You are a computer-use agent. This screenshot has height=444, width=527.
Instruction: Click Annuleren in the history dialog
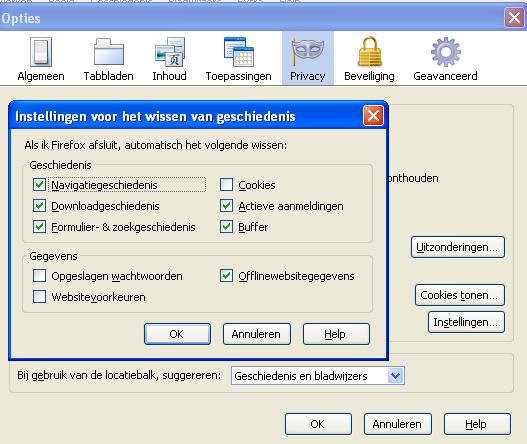point(256,334)
